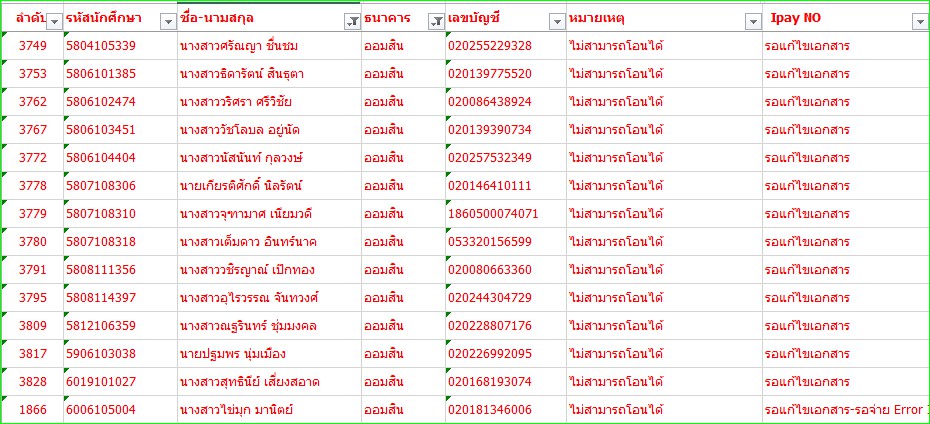Screen dimensions: 930x424
Task: Select the Ipay cell containing รอจ่าย Error
Action: tap(845, 410)
